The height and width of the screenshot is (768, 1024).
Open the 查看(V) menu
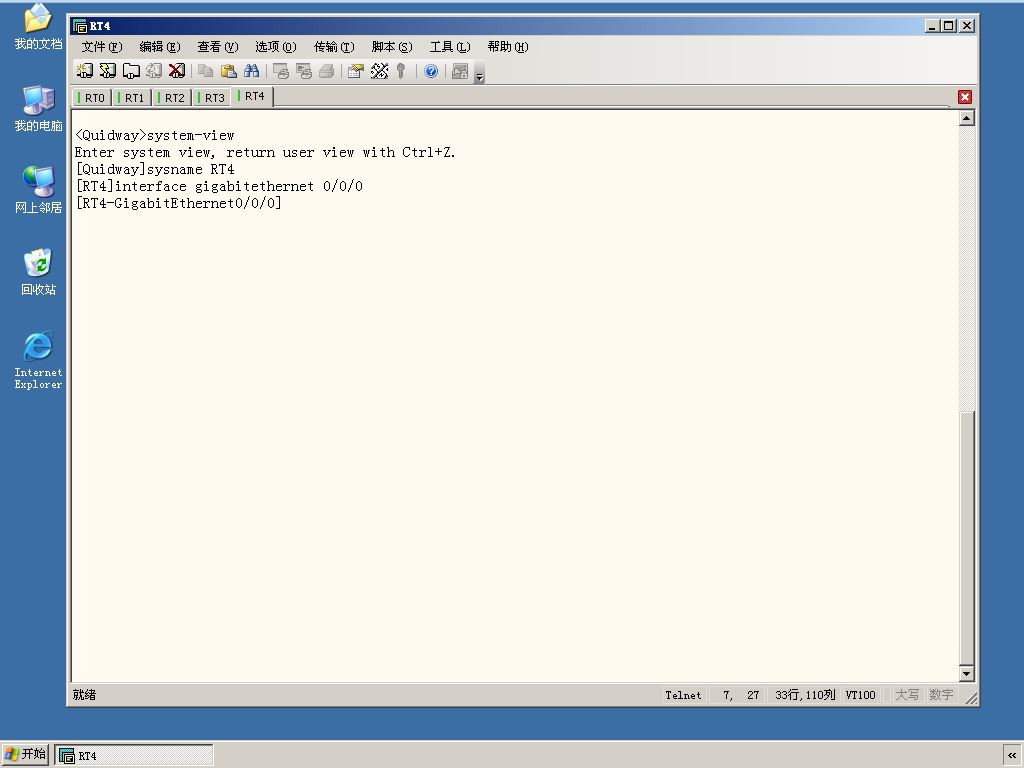[218, 46]
